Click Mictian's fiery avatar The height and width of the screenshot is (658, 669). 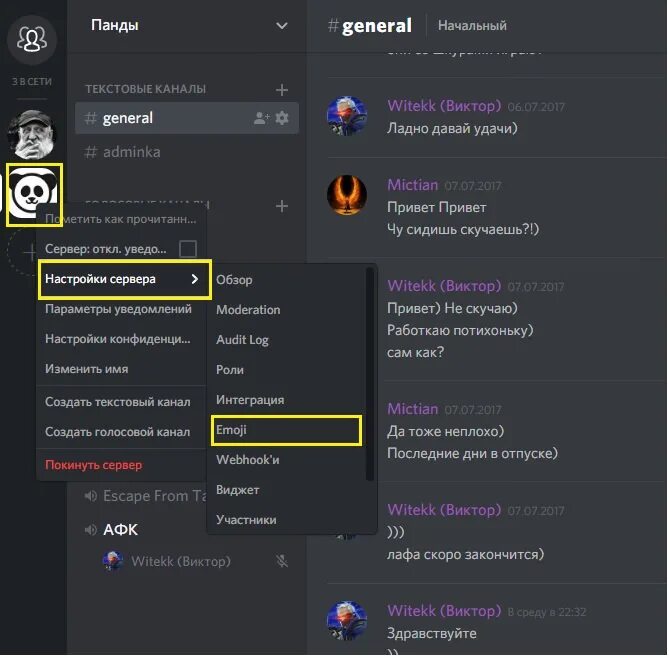click(x=346, y=195)
